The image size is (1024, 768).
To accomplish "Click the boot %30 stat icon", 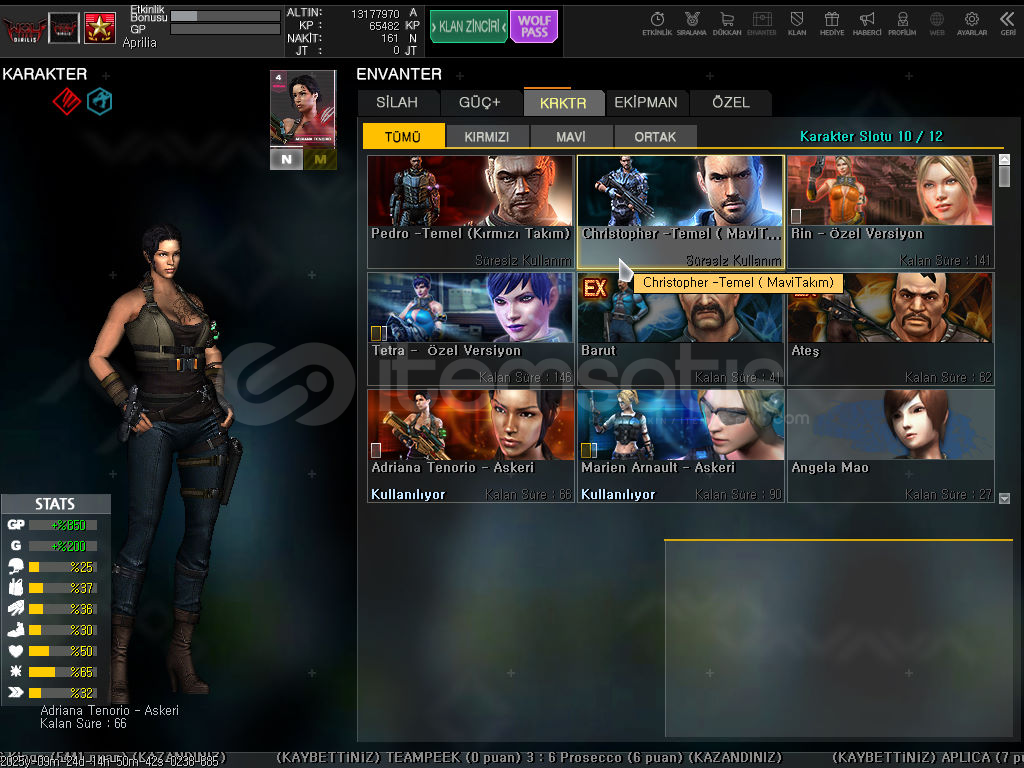I will click(x=16, y=630).
